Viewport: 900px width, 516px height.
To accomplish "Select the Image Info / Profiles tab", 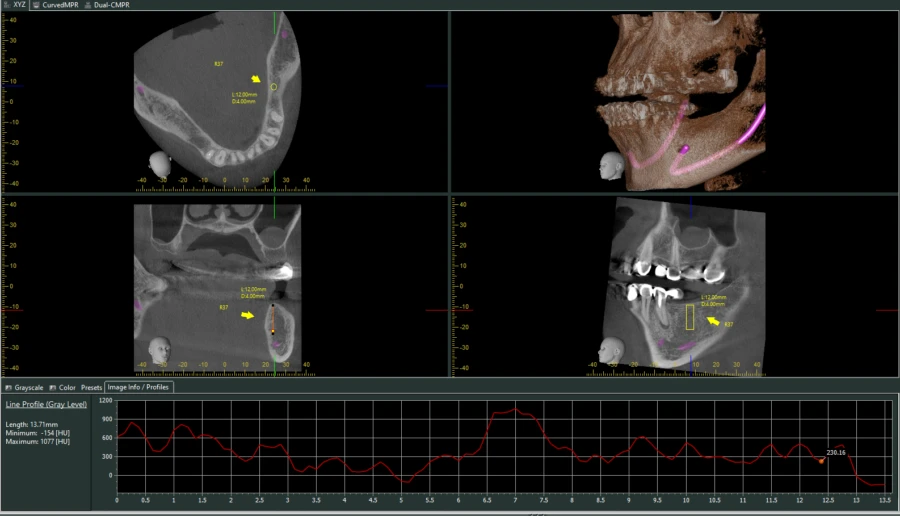I will pyautogui.click(x=139, y=387).
